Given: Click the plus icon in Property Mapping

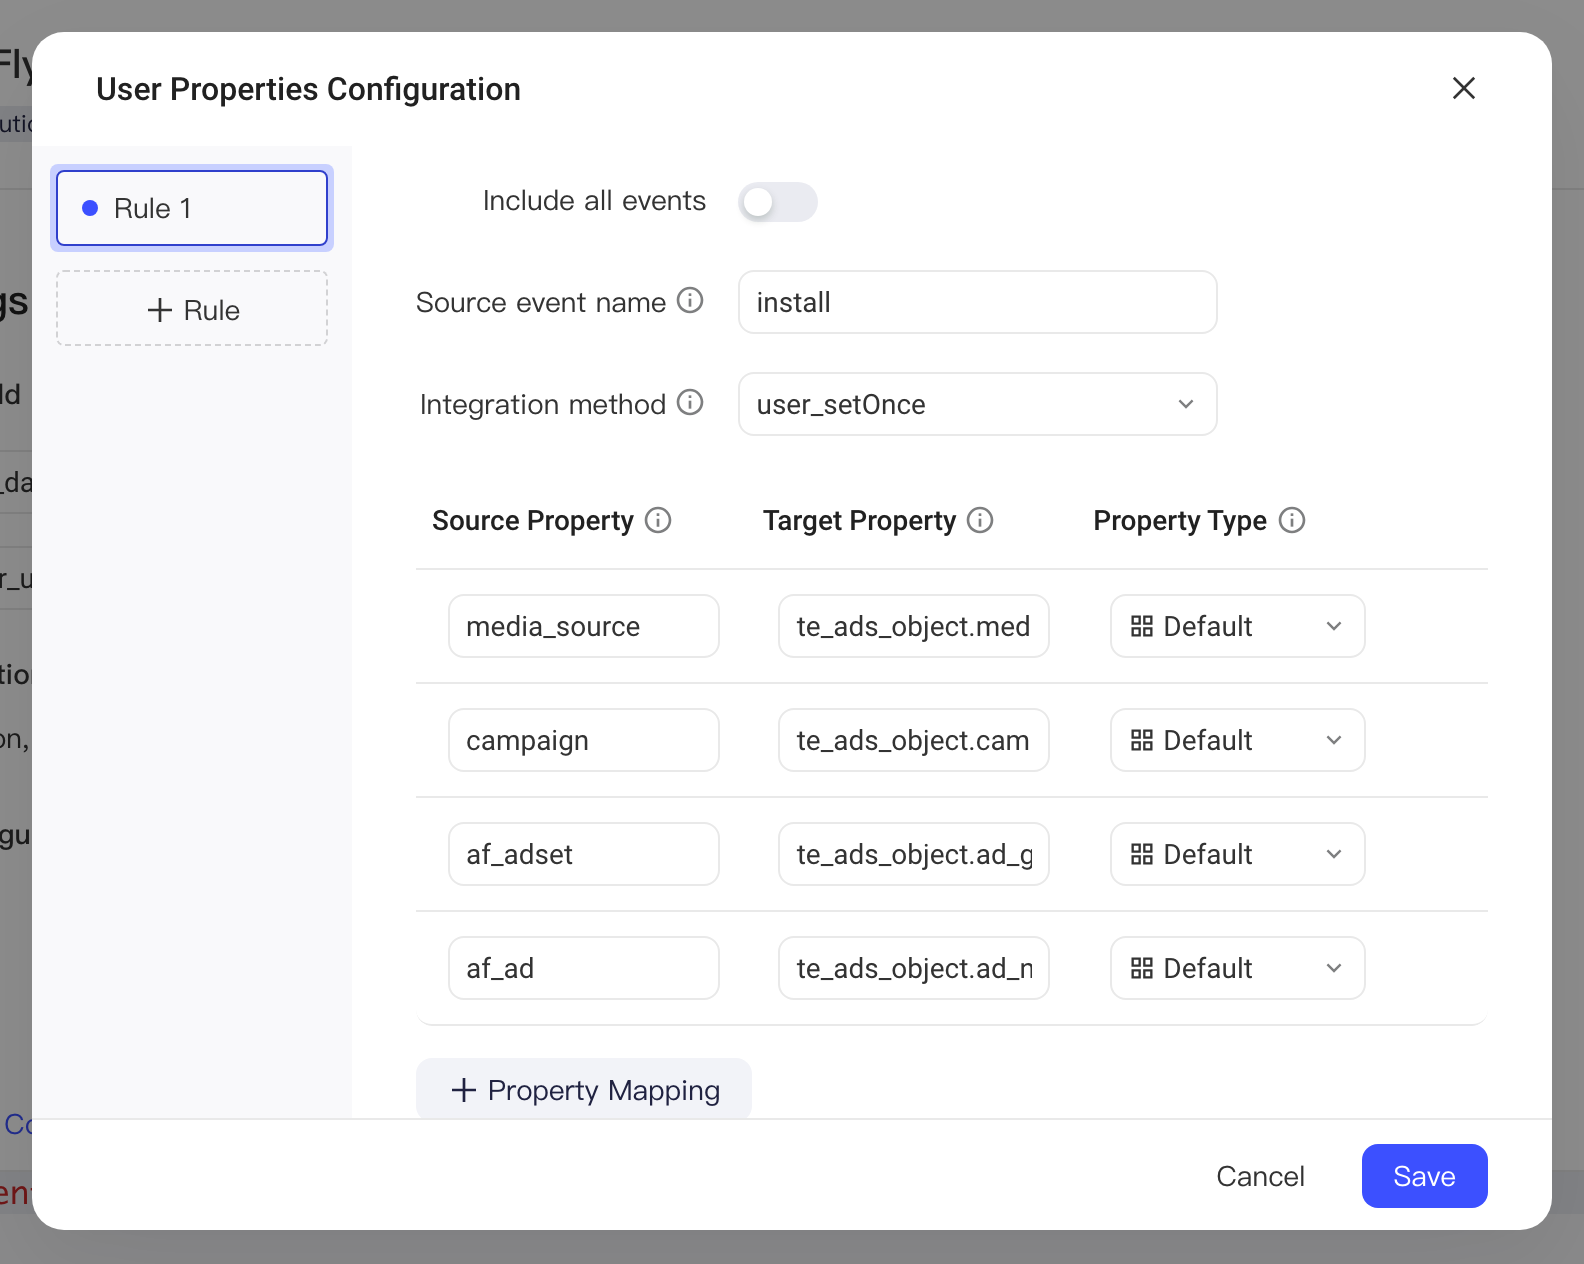Looking at the screenshot, I should (463, 1090).
